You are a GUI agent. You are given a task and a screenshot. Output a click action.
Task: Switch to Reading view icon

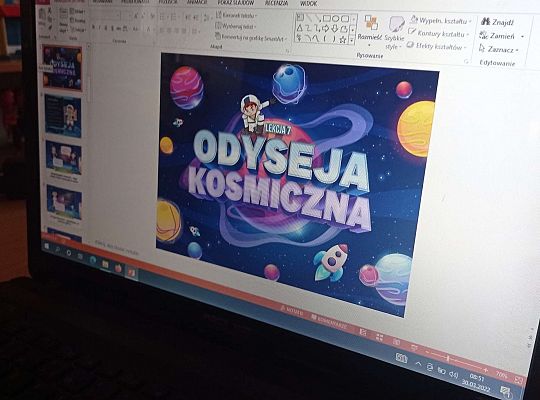click(x=397, y=342)
